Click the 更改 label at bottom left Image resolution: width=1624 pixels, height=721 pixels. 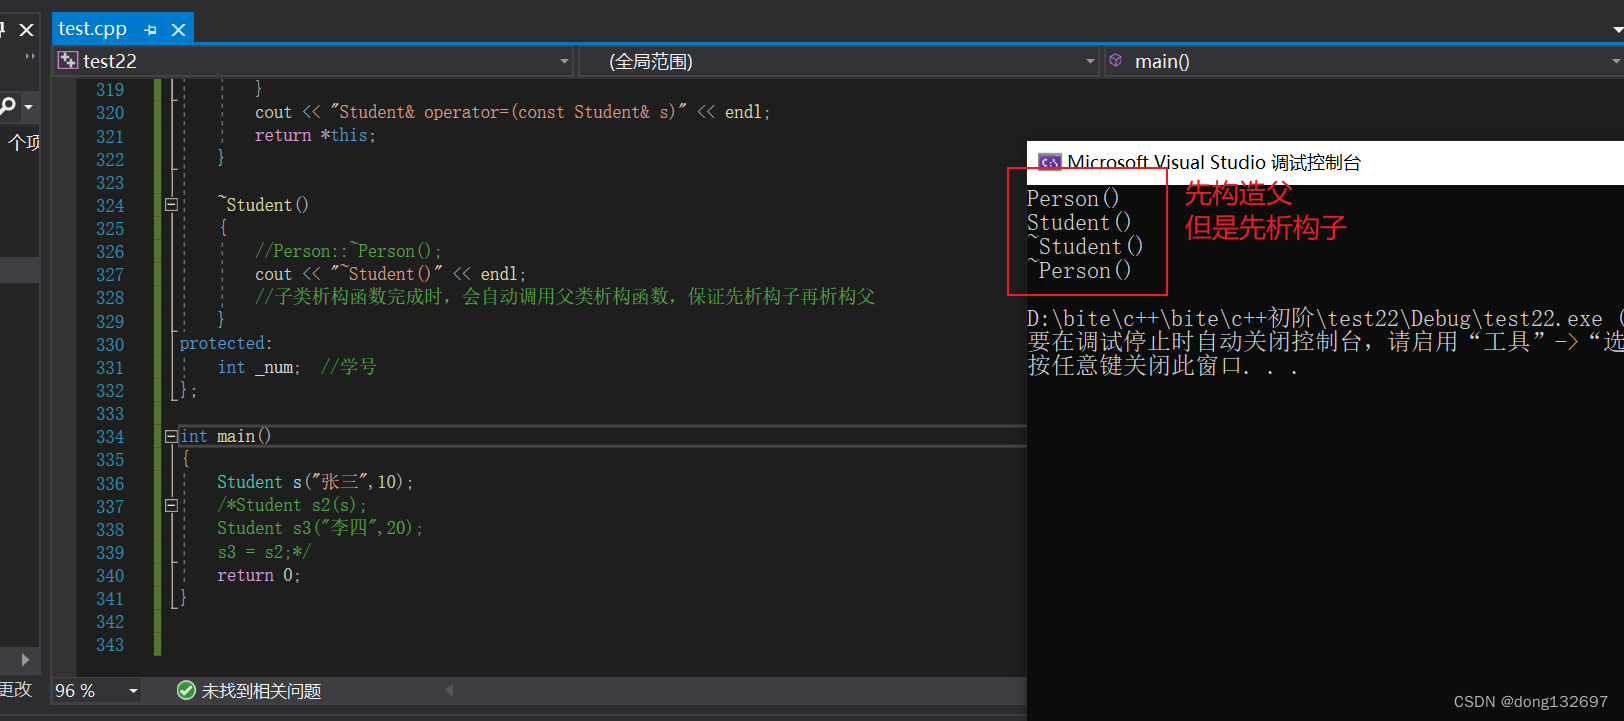click(x=16, y=689)
